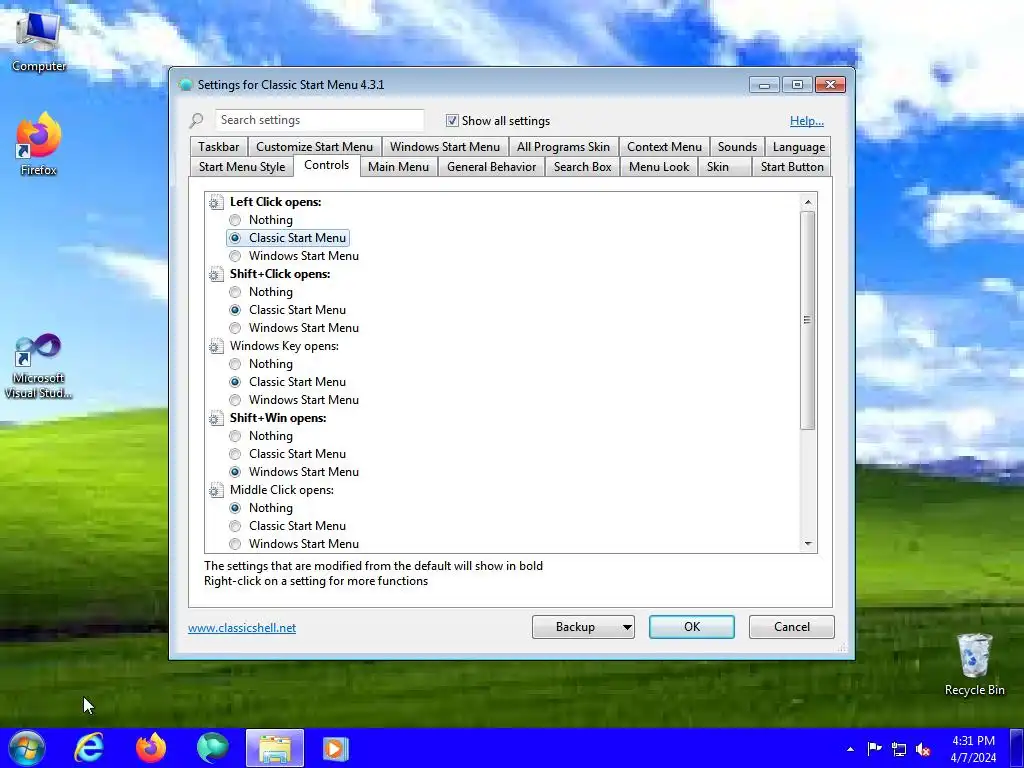This screenshot has width=1024, height=768.
Task: Open the Sounds tab
Action: tap(737, 147)
